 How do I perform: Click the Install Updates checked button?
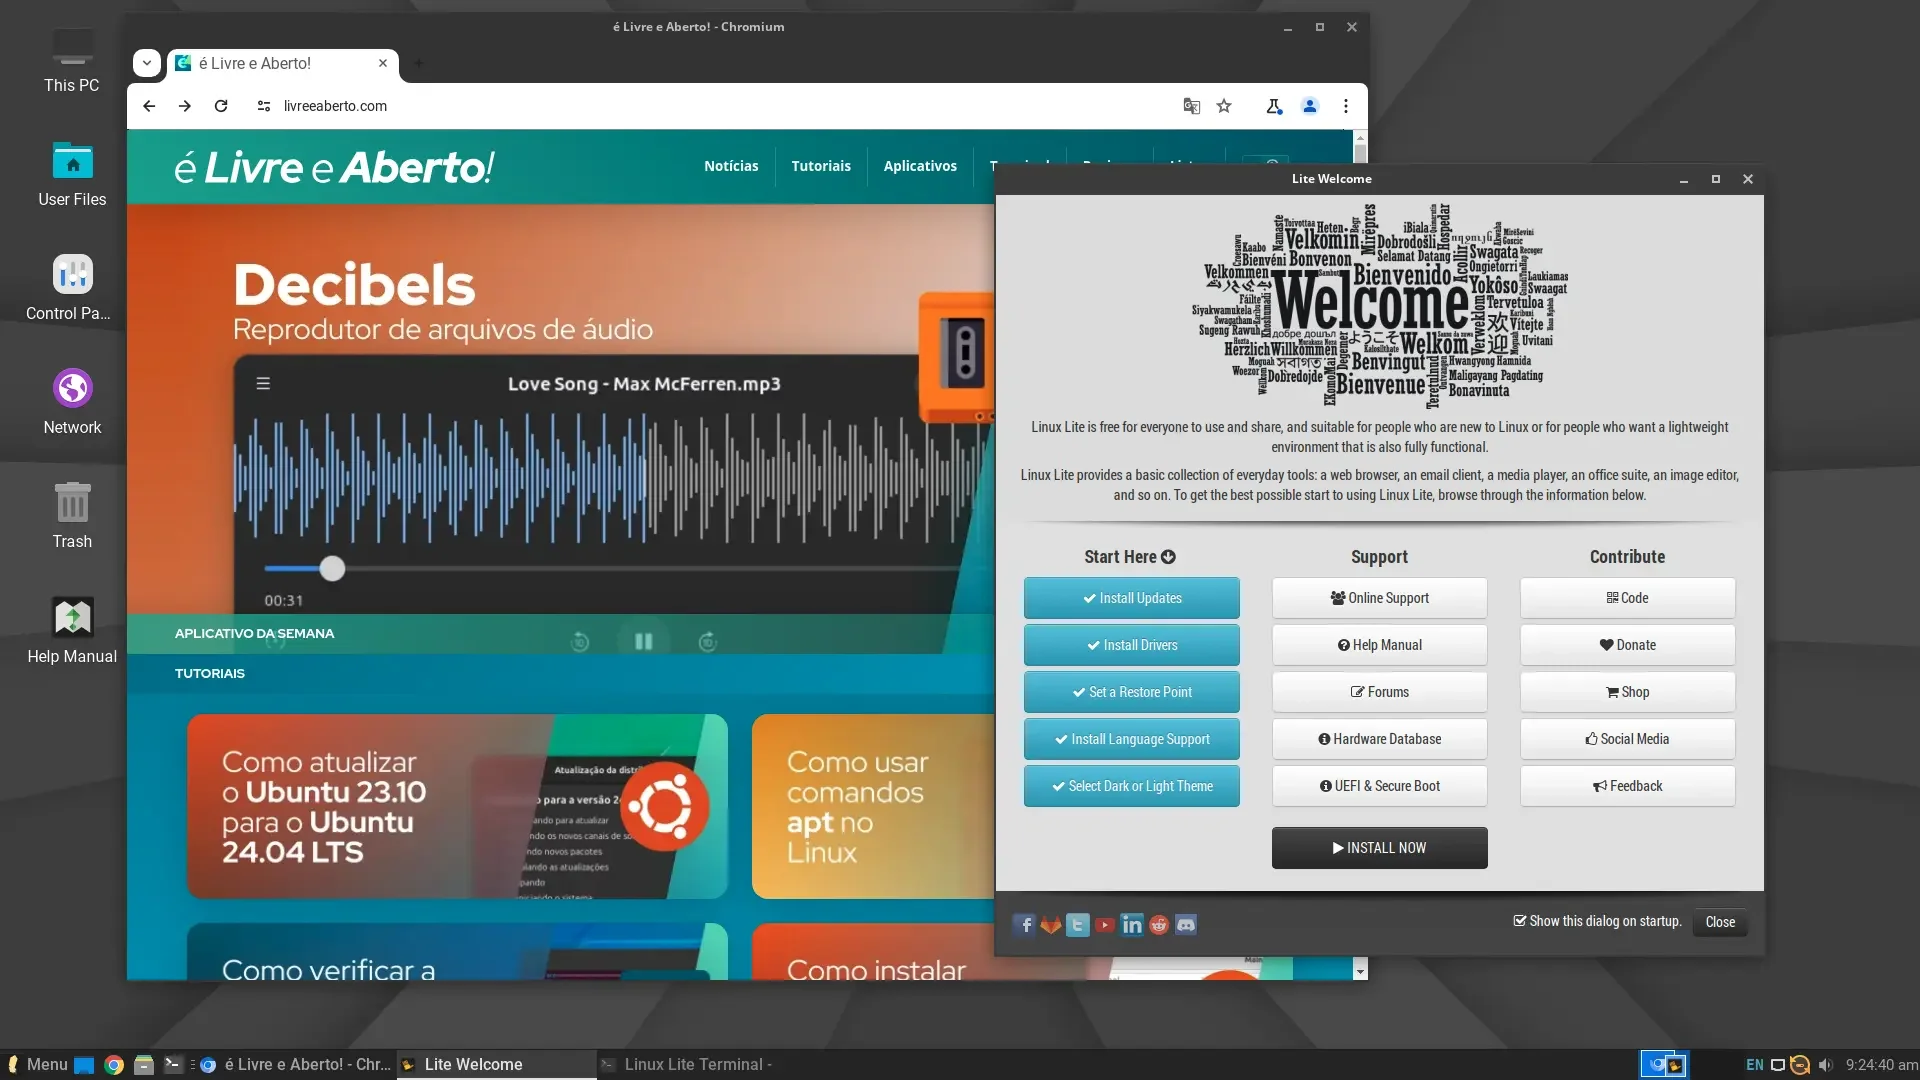tap(1131, 598)
